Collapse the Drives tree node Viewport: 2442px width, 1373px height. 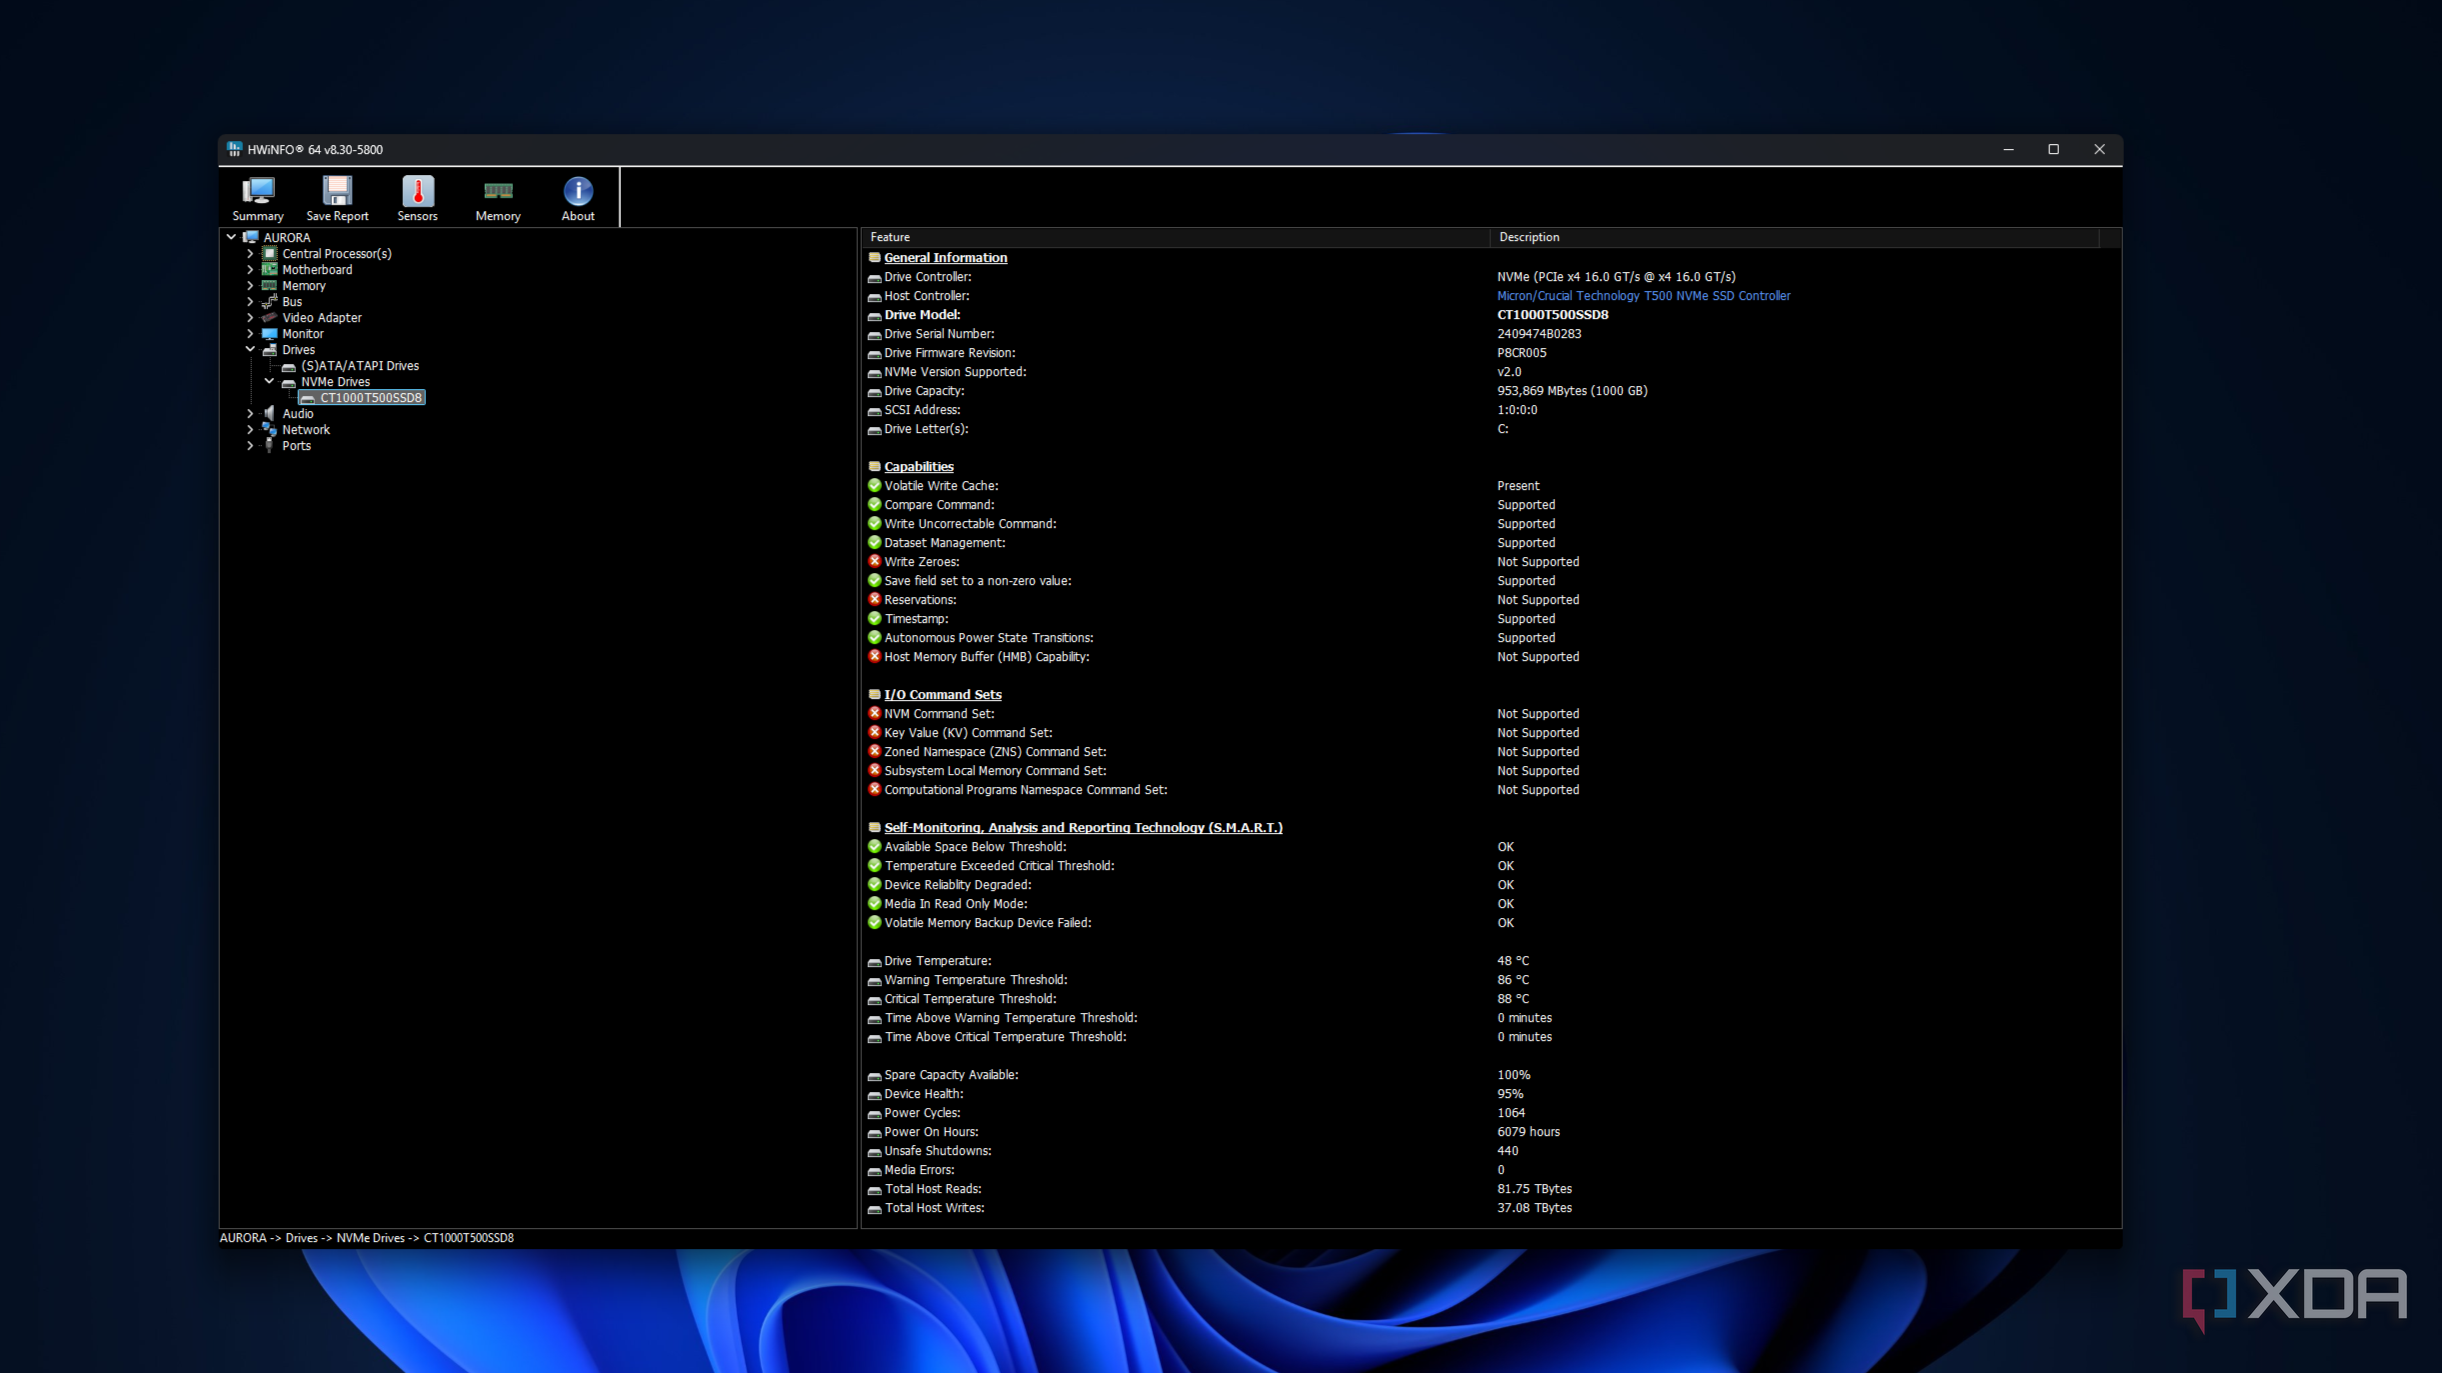pyautogui.click(x=250, y=349)
